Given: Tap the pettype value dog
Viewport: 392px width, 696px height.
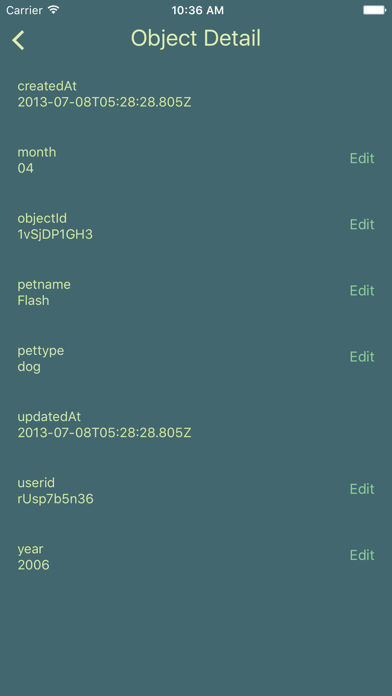Looking at the screenshot, I should (29, 368).
